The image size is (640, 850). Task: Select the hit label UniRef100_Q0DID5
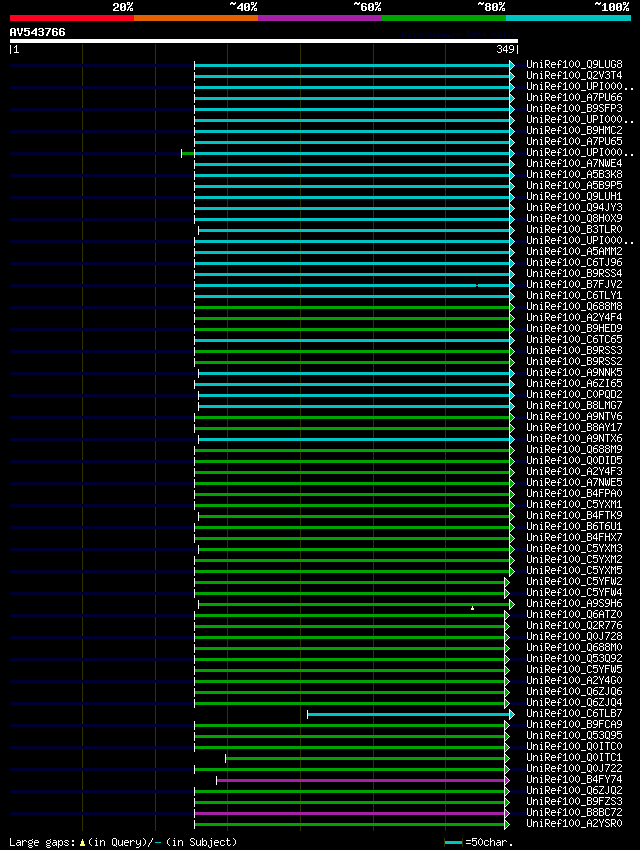point(574,460)
